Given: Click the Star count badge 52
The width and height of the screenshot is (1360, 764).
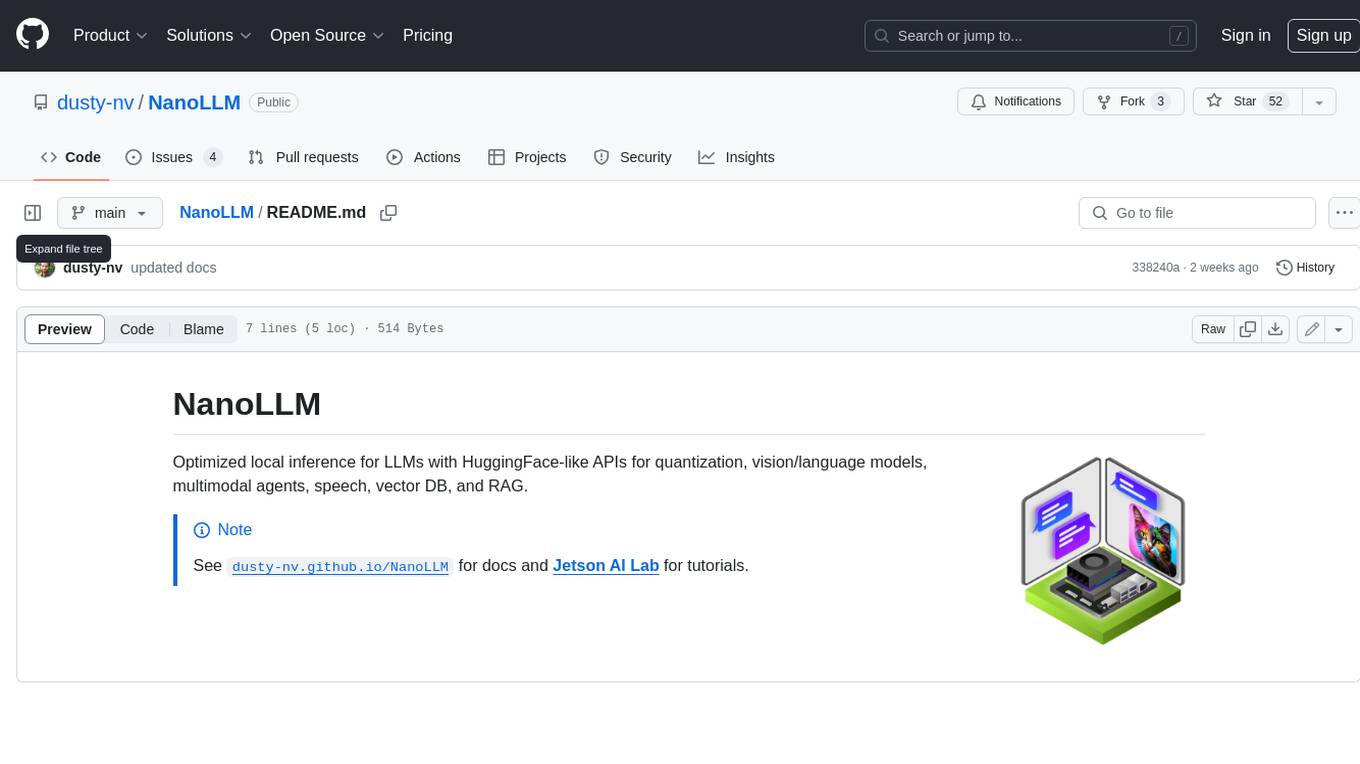Looking at the screenshot, I should pyautogui.click(x=1275, y=102).
